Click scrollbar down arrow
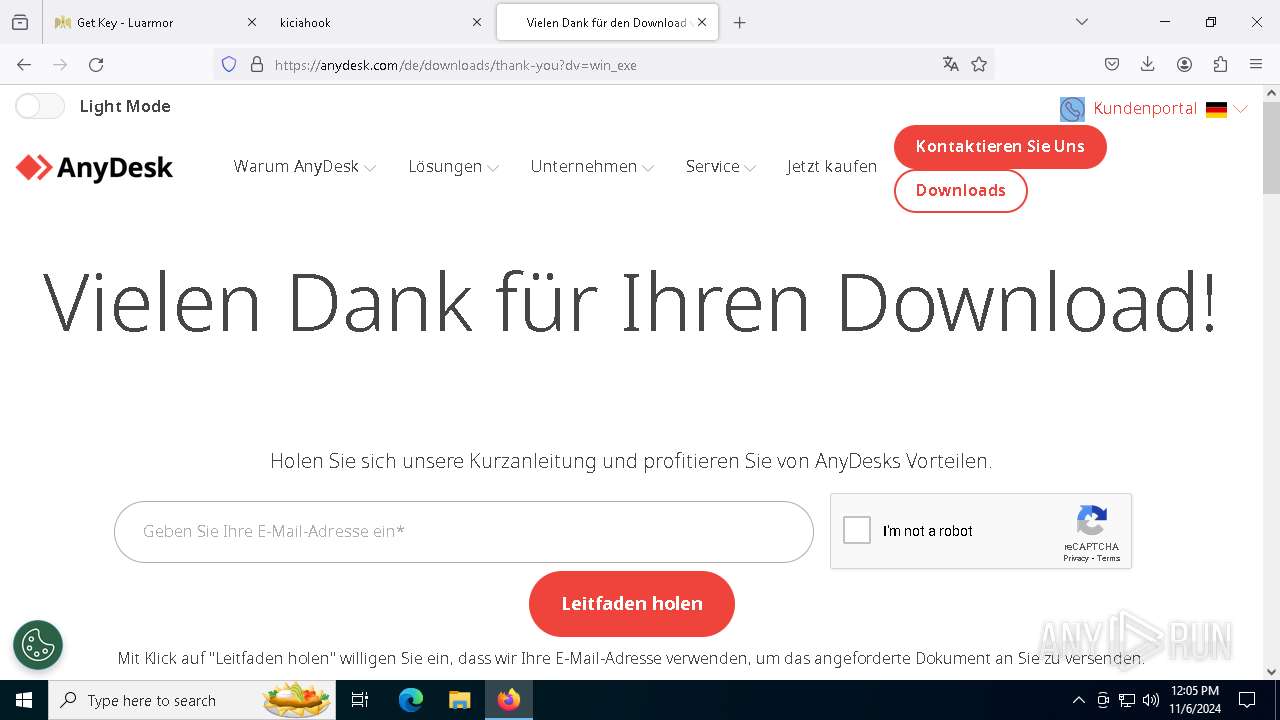Viewport: 1280px width, 720px height. coord(1271,672)
